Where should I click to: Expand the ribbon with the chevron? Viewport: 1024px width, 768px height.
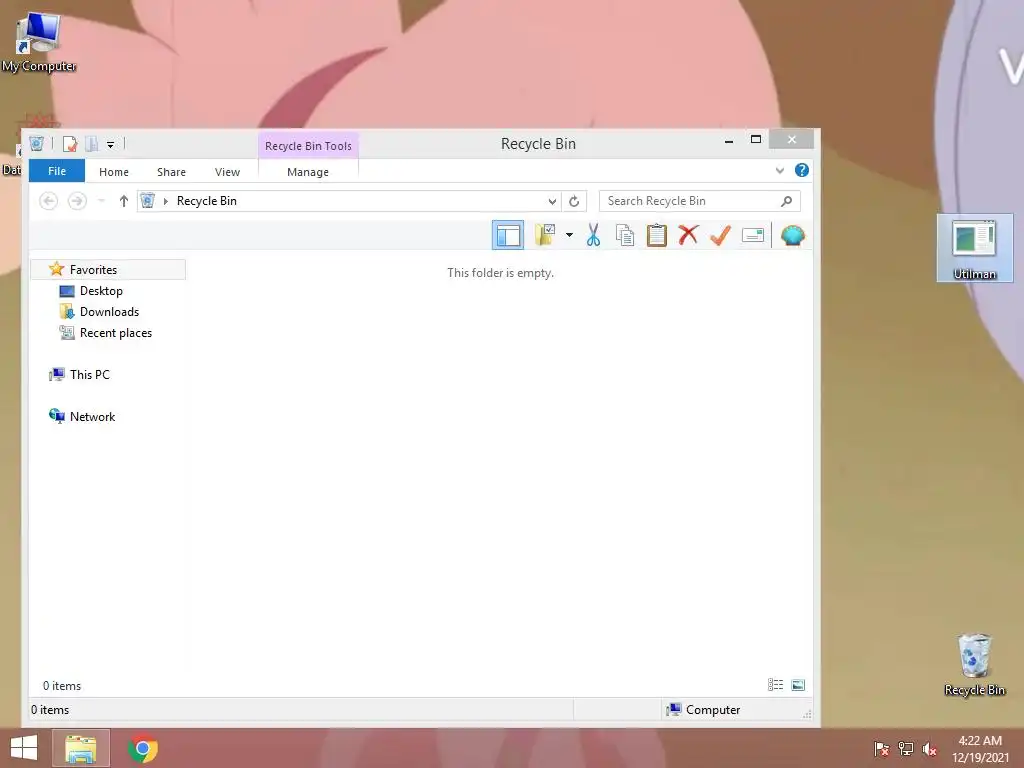coord(779,170)
